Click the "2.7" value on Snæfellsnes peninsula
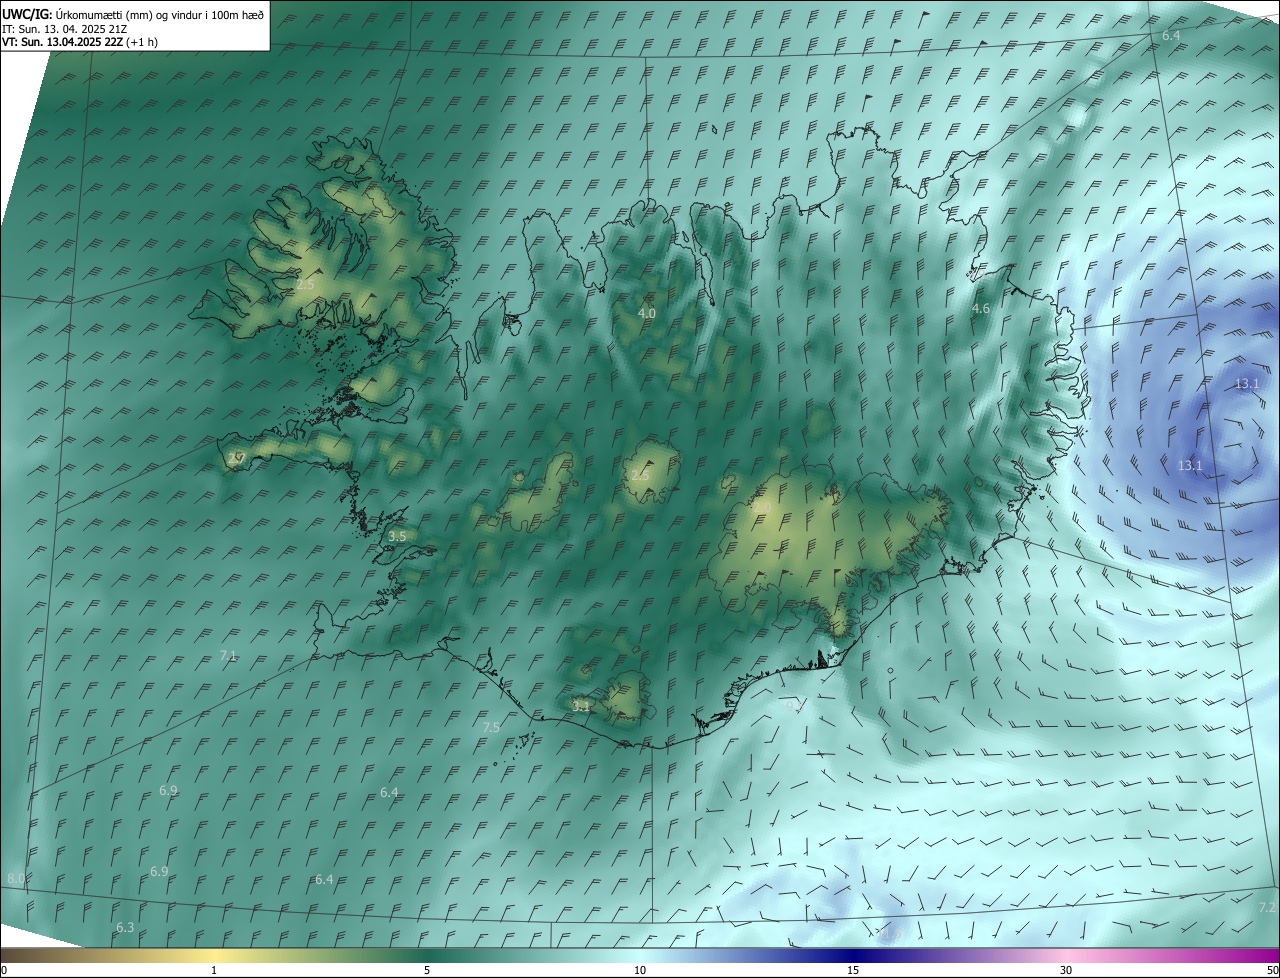This screenshot has height=978, width=1280. pyautogui.click(x=236, y=458)
